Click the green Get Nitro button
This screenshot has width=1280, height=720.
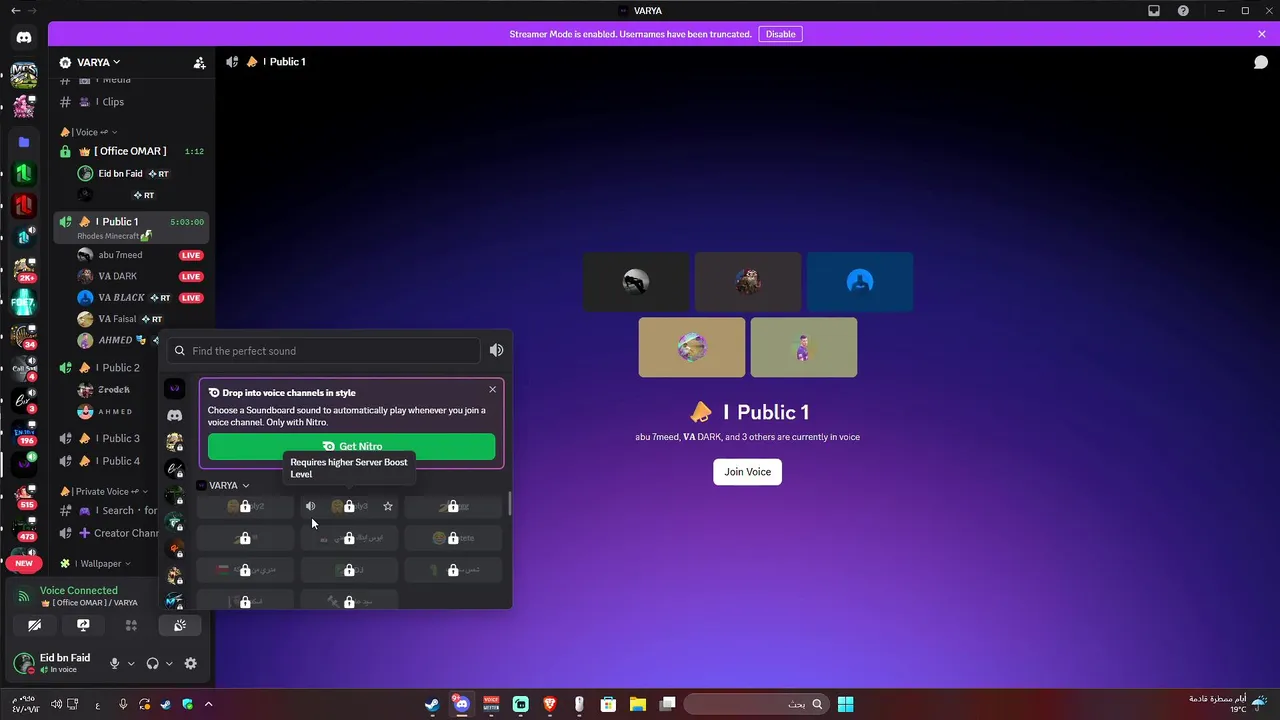pyautogui.click(x=351, y=446)
